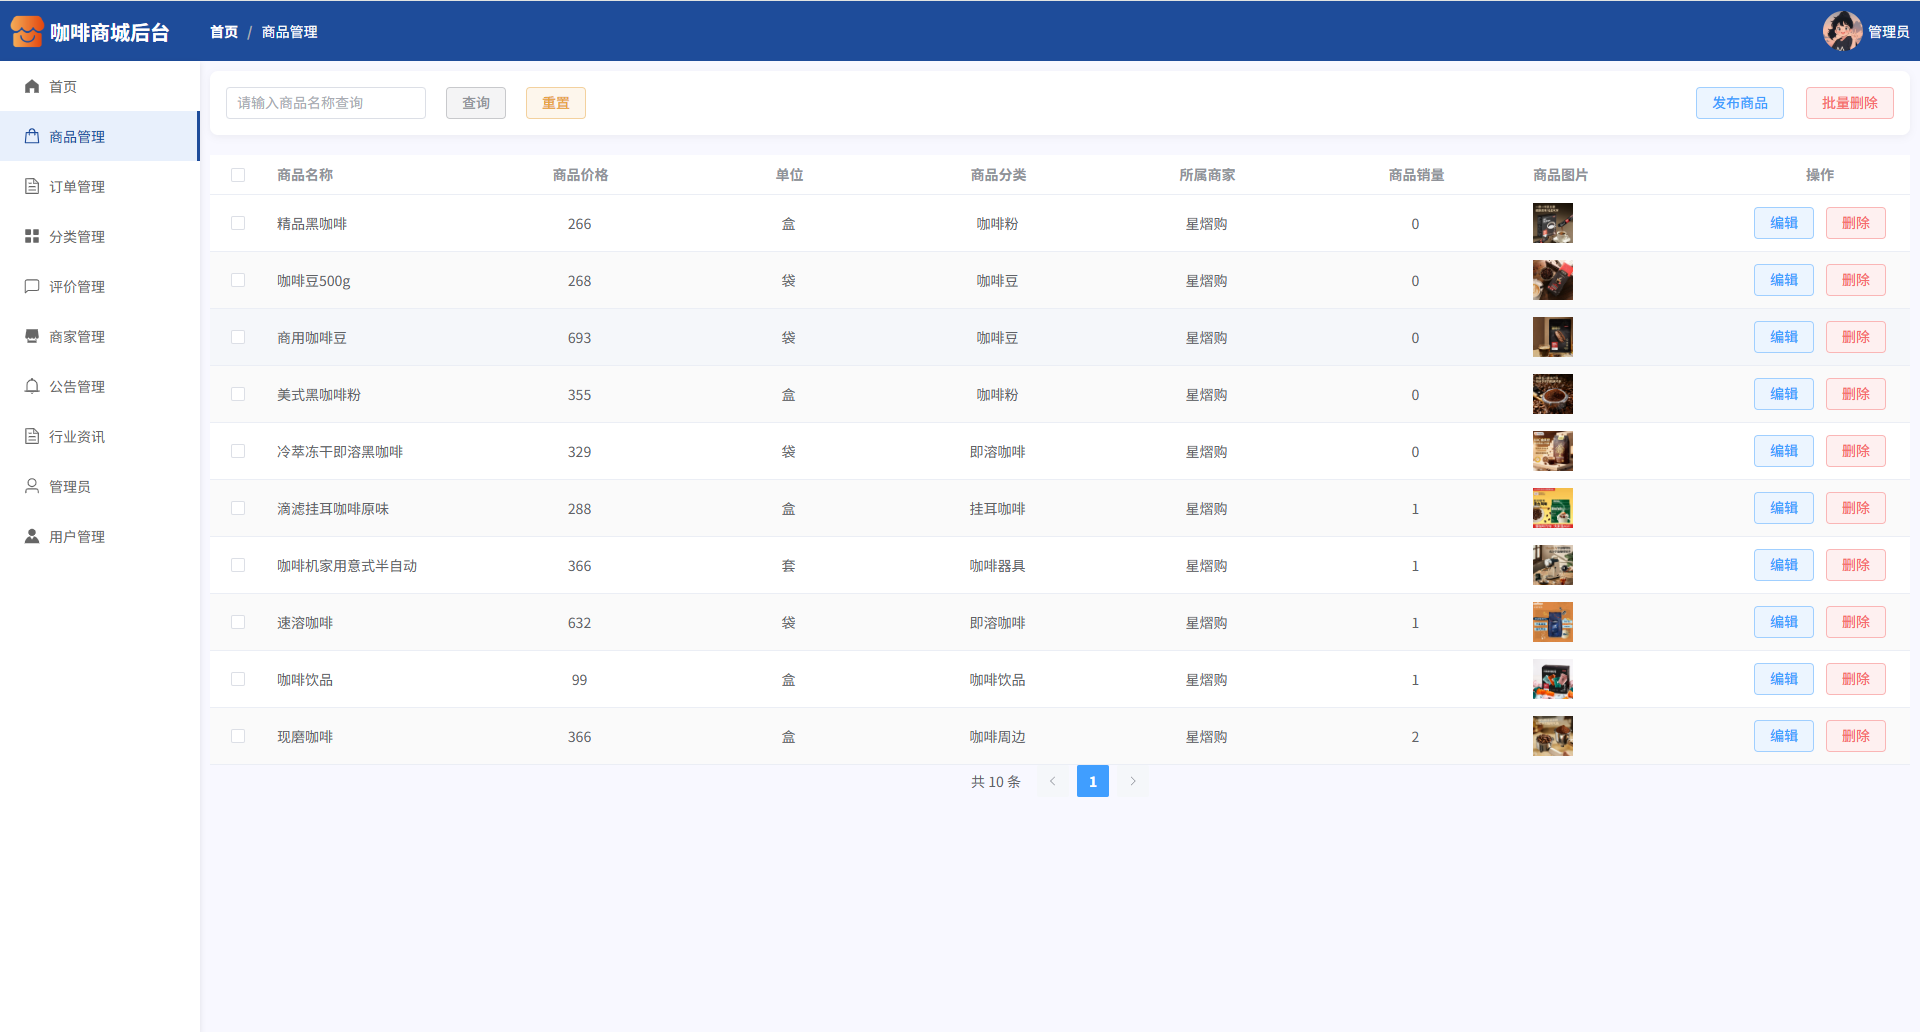1920x1032 pixels.
Task: Click the 评价管理 chat bubble icon
Action: click(x=32, y=287)
